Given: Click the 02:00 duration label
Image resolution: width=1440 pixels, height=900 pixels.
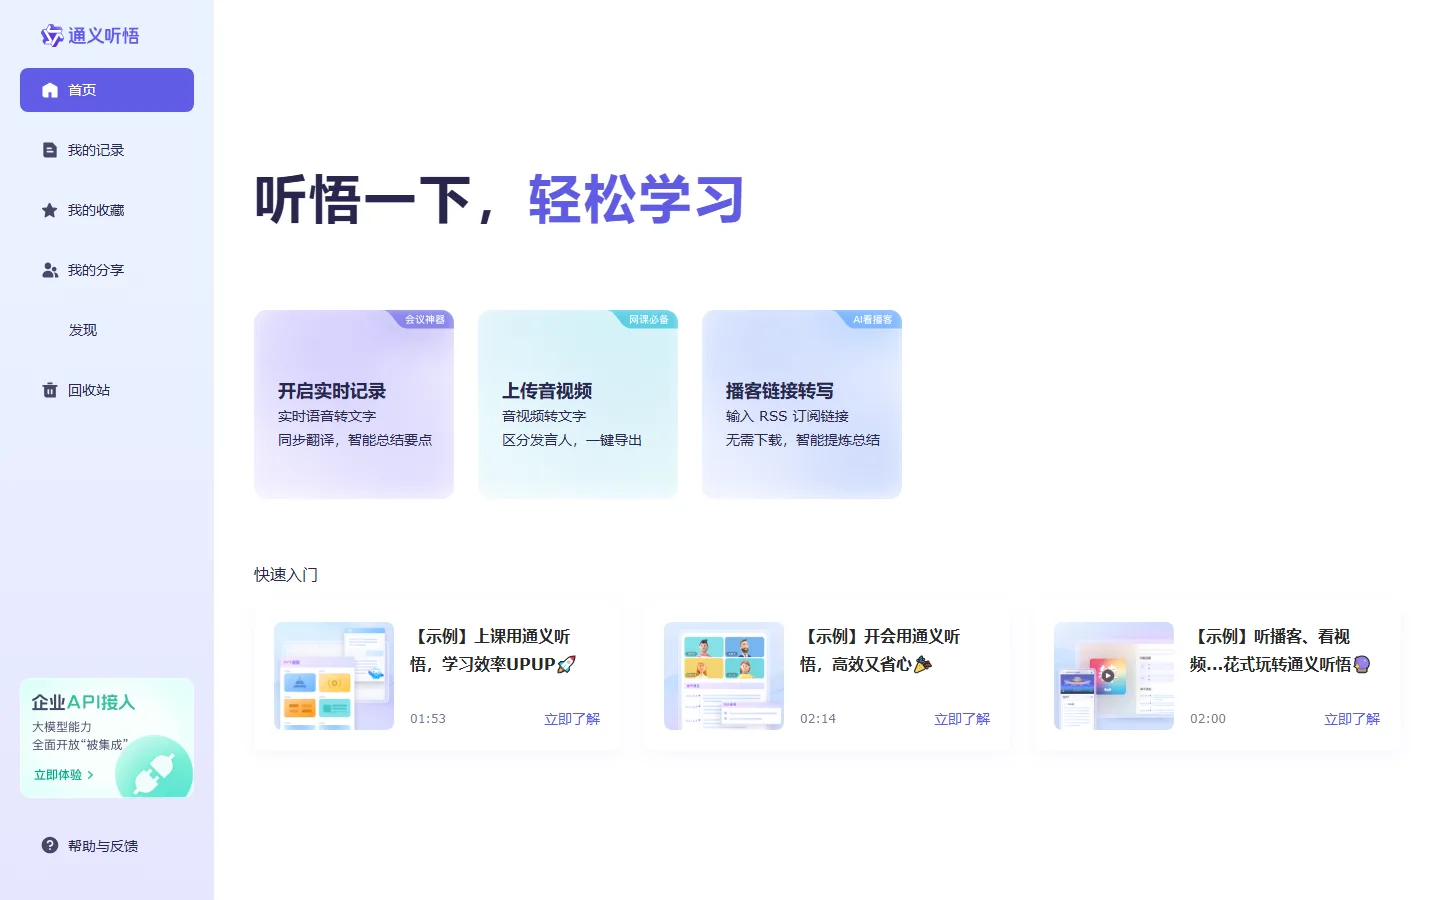Looking at the screenshot, I should click(x=1208, y=719).
